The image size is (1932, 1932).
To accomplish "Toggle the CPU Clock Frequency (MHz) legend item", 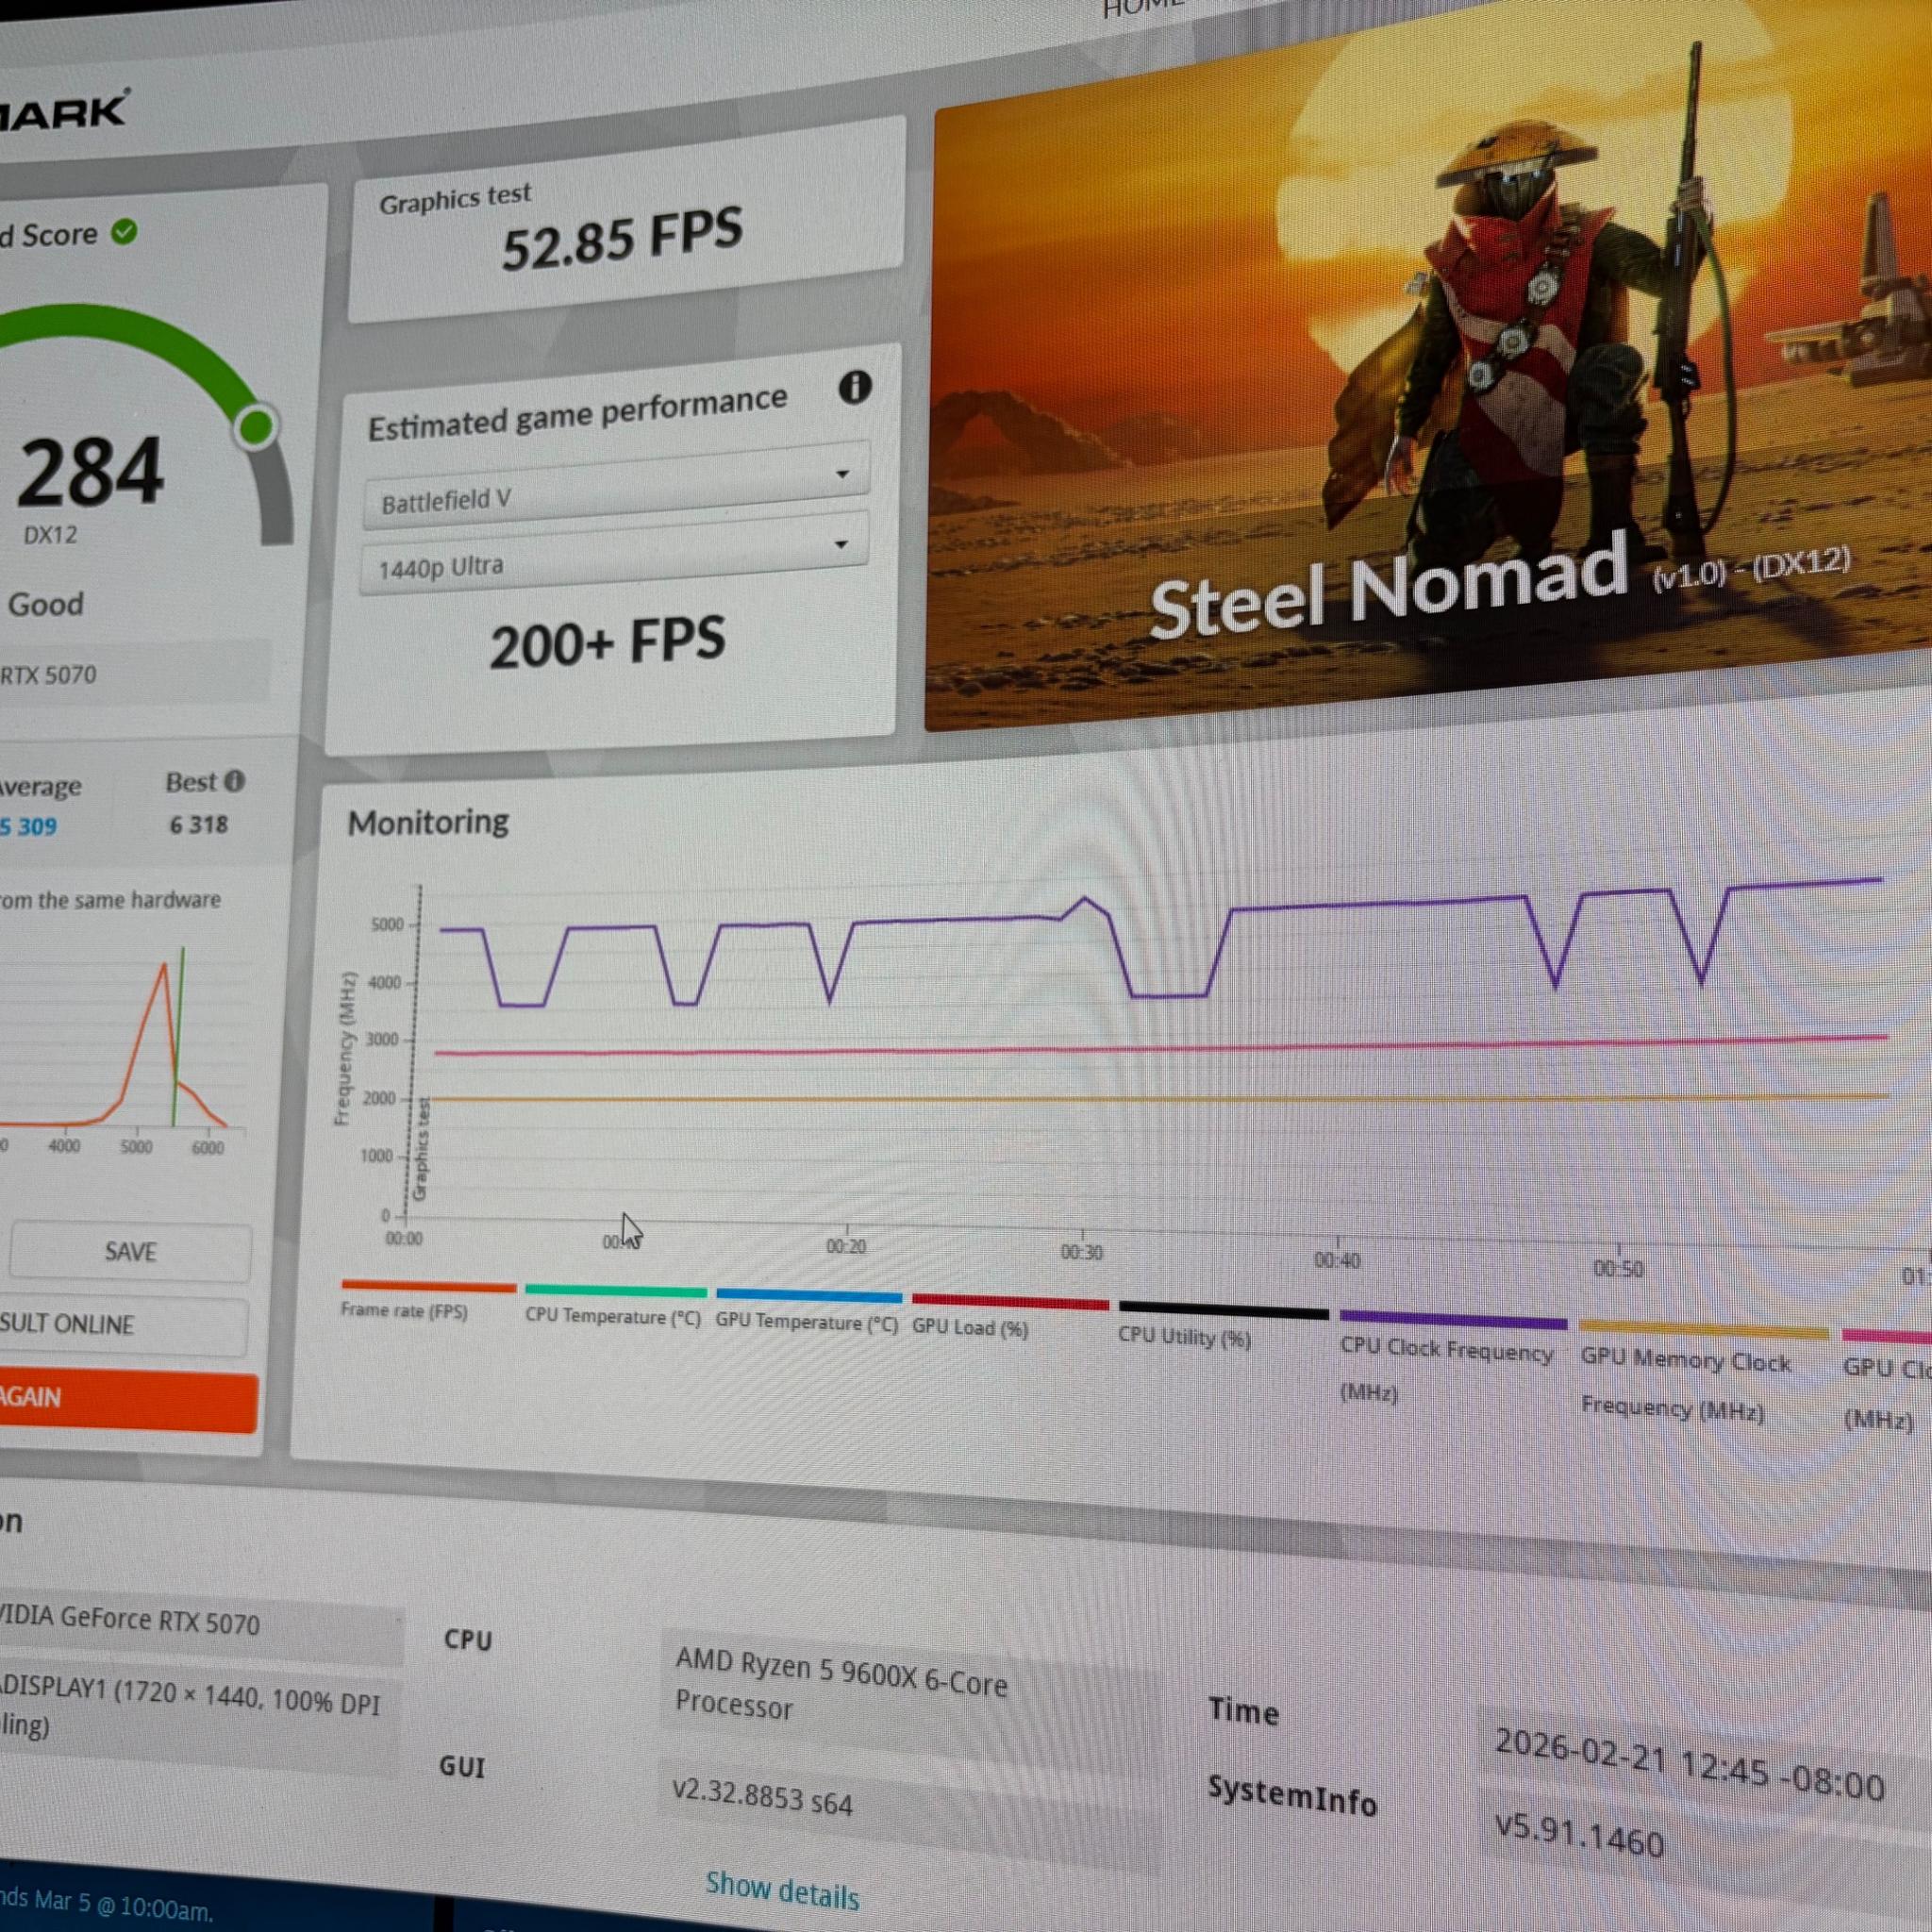I will click(x=1451, y=1358).
